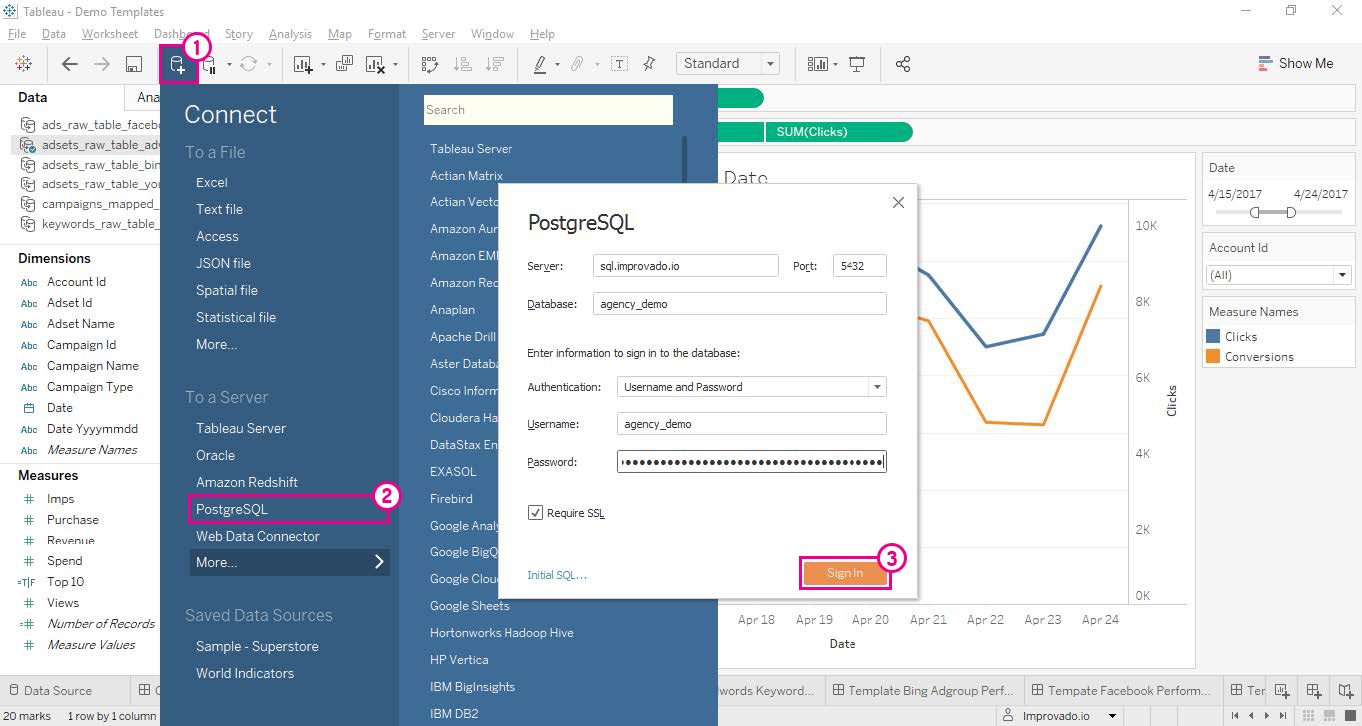Select PostgreSQL under To a Server

tap(232, 509)
